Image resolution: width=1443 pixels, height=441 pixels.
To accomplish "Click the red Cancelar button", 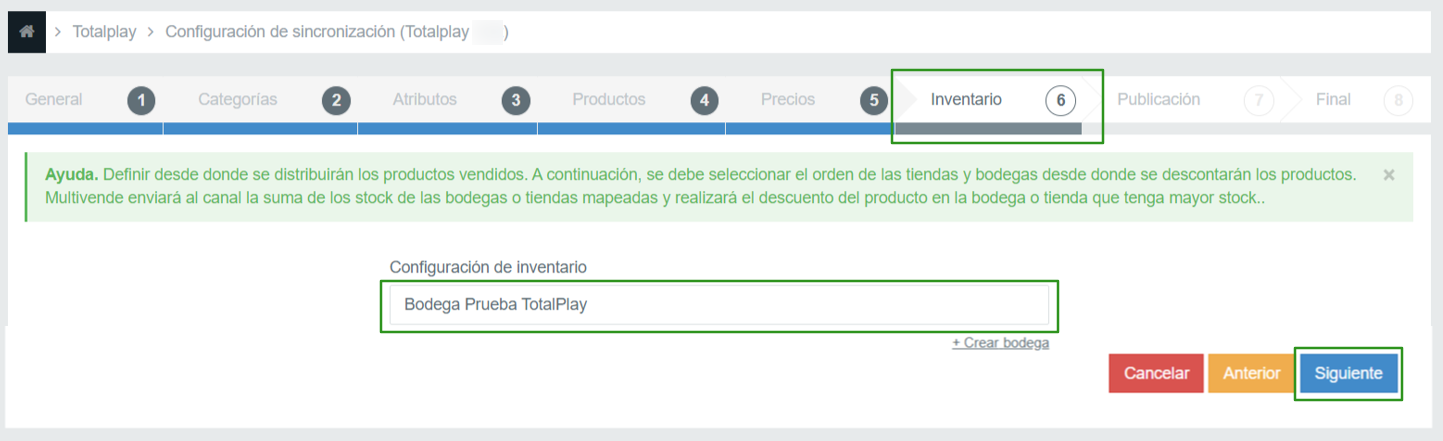I will [1156, 373].
